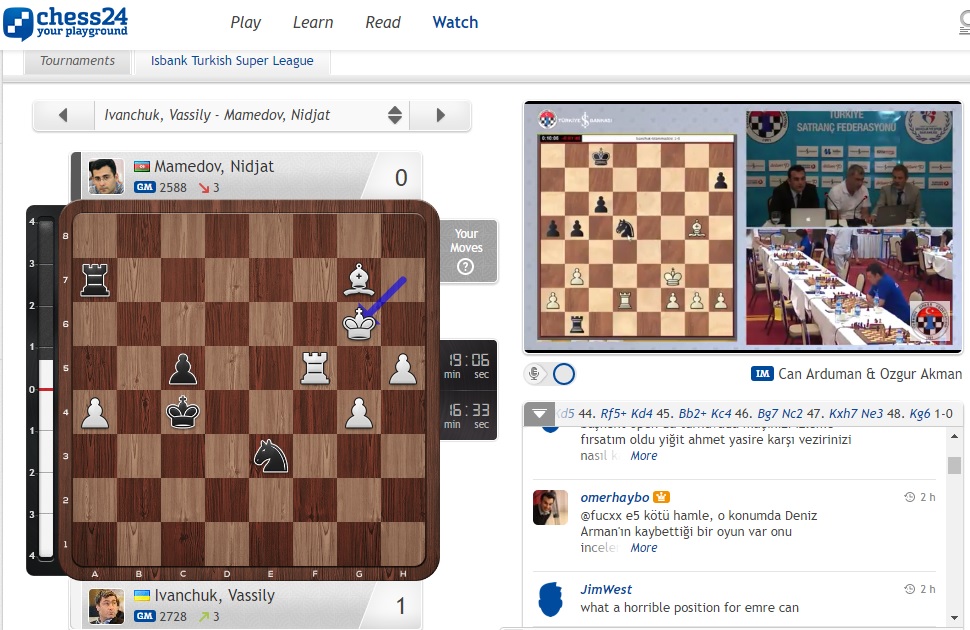Click Mamedov's player photo
The height and width of the screenshot is (630, 970).
[106, 176]
